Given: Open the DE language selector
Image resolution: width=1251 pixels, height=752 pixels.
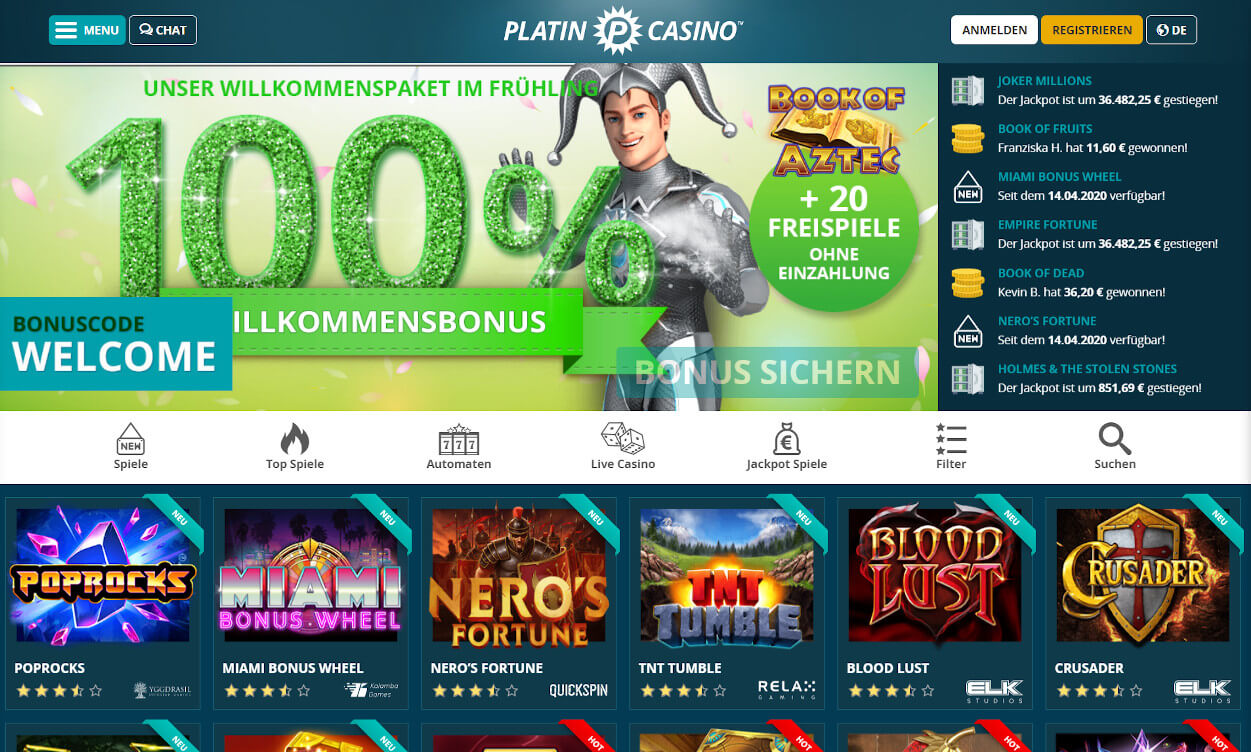Looking at the screenshot, I should [1171, 30].
